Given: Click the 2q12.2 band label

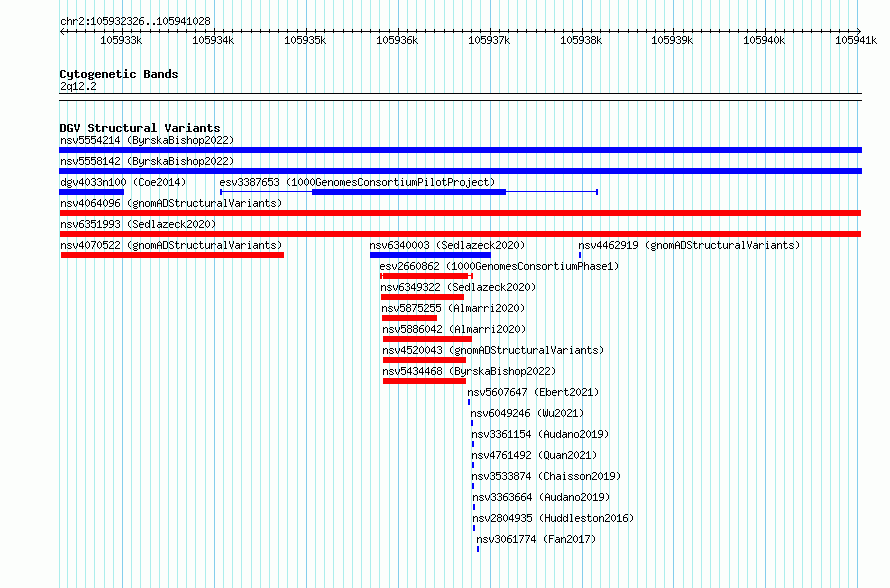Looking at the screenshot, I should [x=78, y=86].
